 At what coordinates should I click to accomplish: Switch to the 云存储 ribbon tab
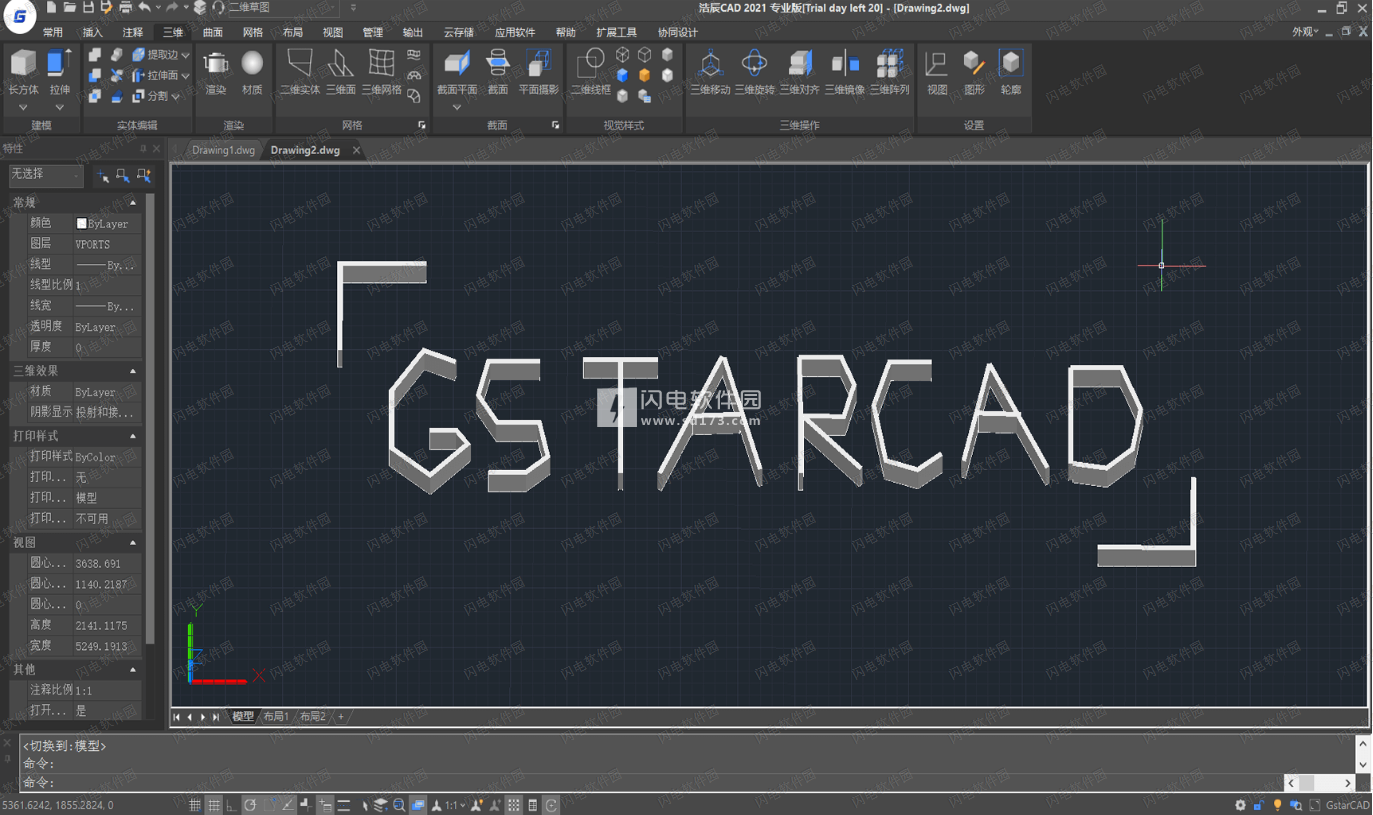[x=458, y=32]
